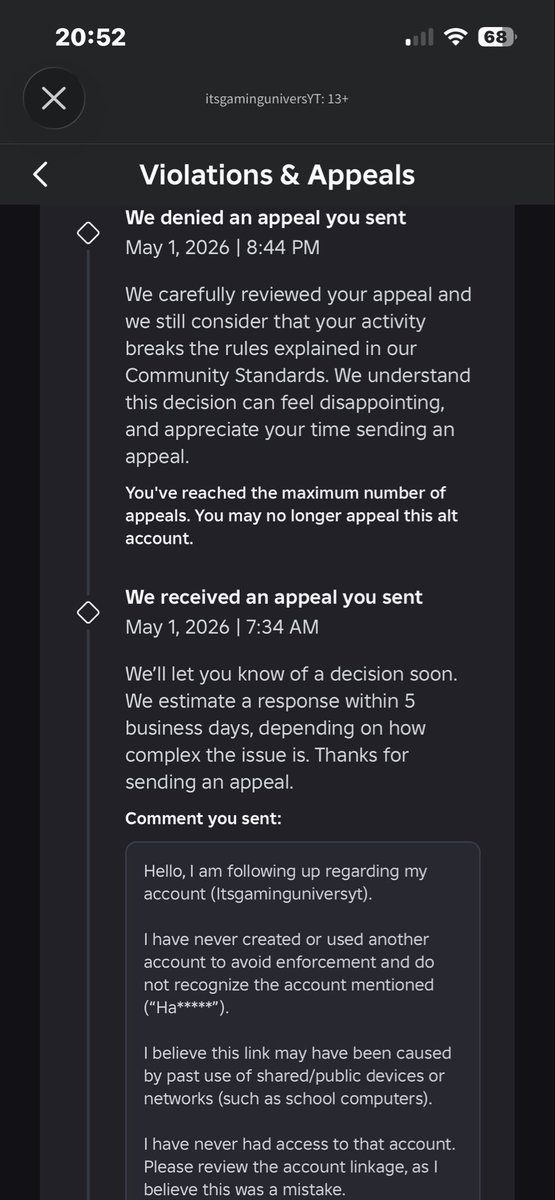
Task: Tap the 'Comment you sent:' label
Action: [x=204, y=819]
